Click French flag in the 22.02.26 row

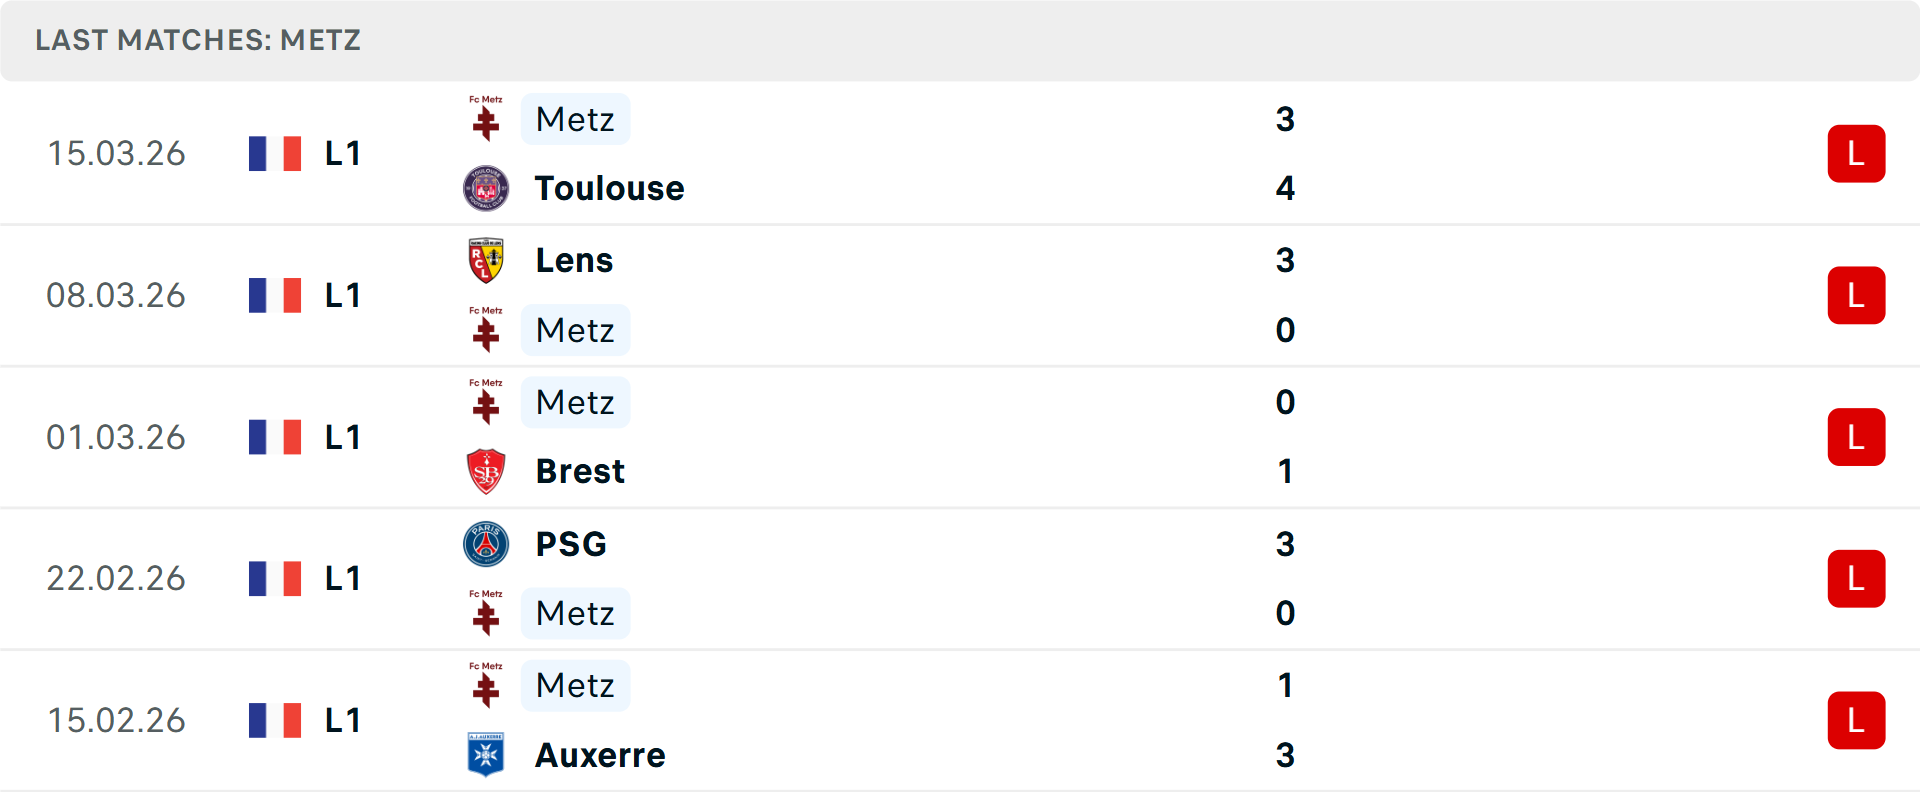pyautogui.click(x=275, y=579)
